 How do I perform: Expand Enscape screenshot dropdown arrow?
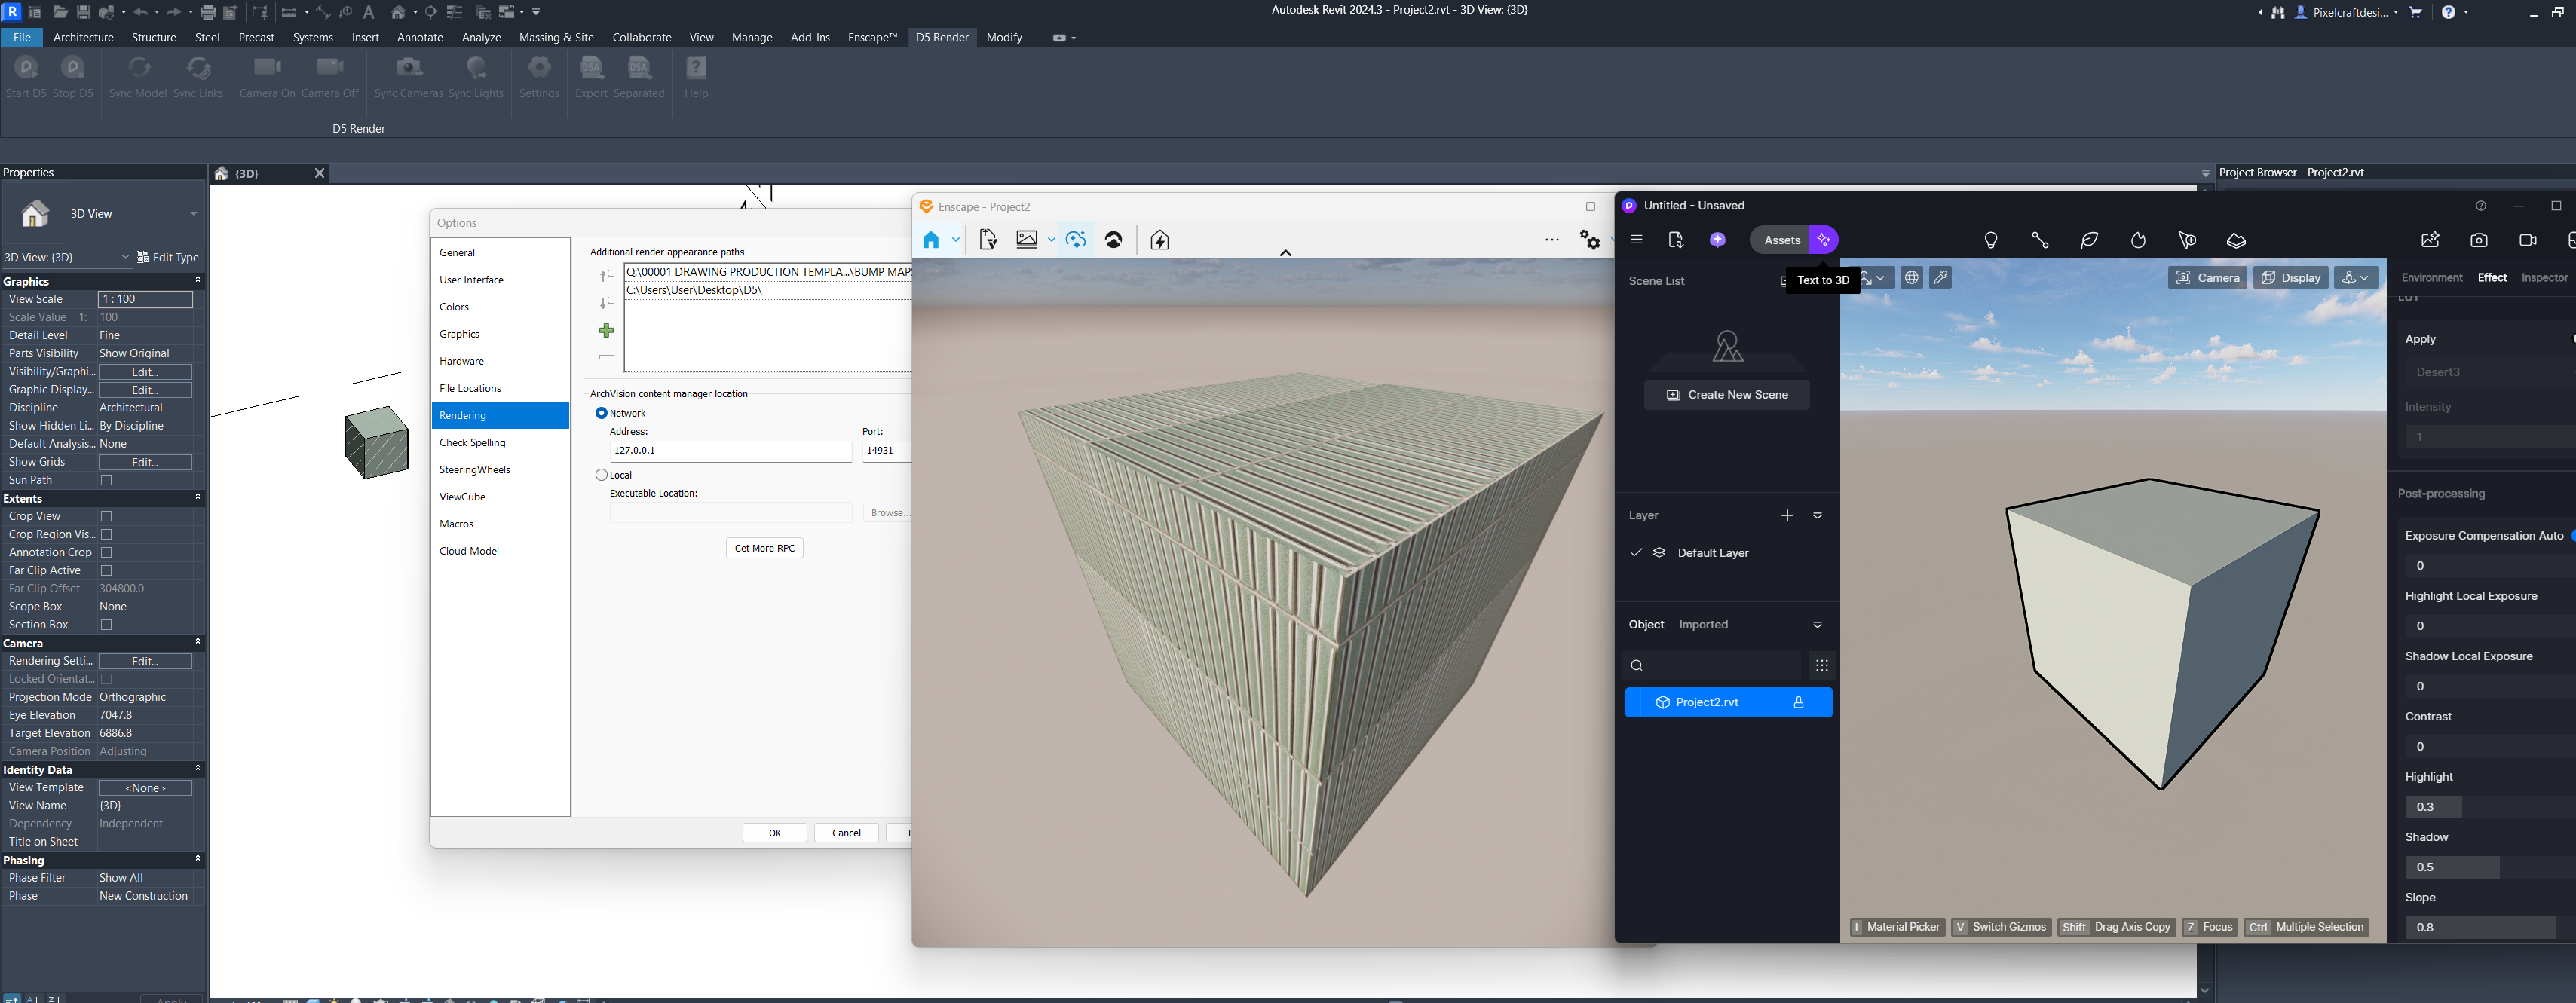click(x=1051, y=240)
